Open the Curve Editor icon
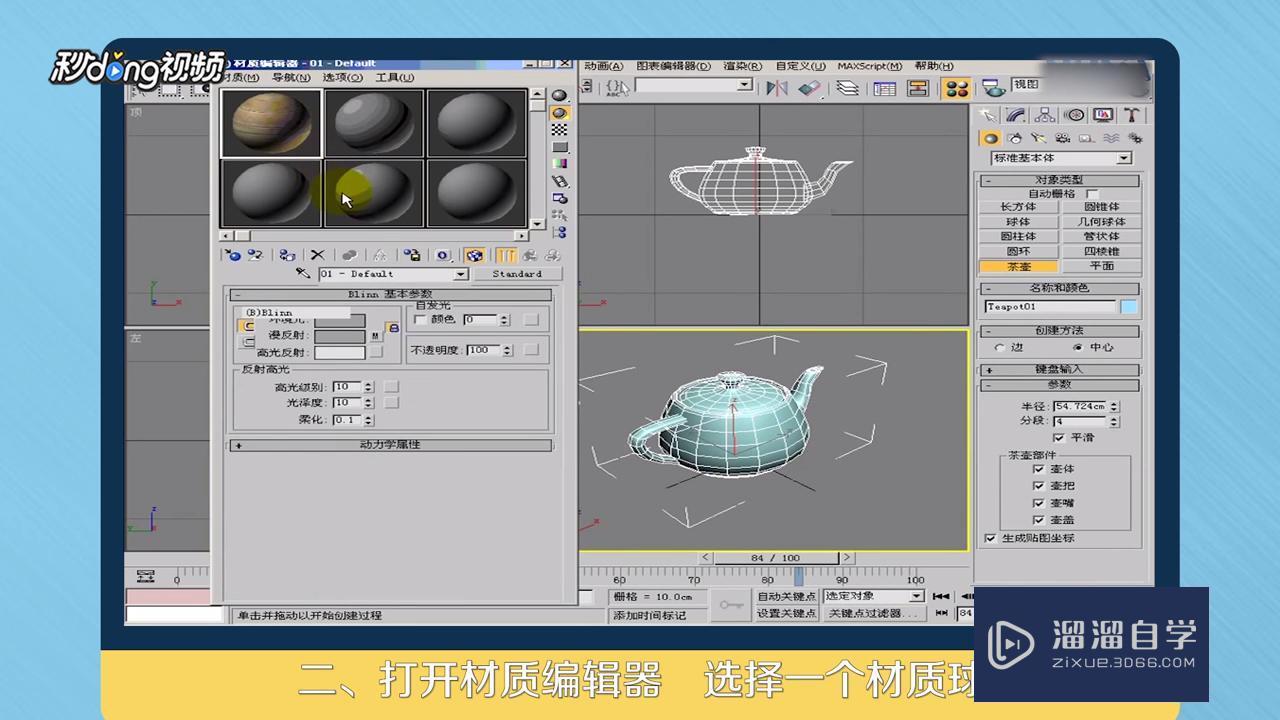The image size is (1280, 720). (x=884, y=88)
